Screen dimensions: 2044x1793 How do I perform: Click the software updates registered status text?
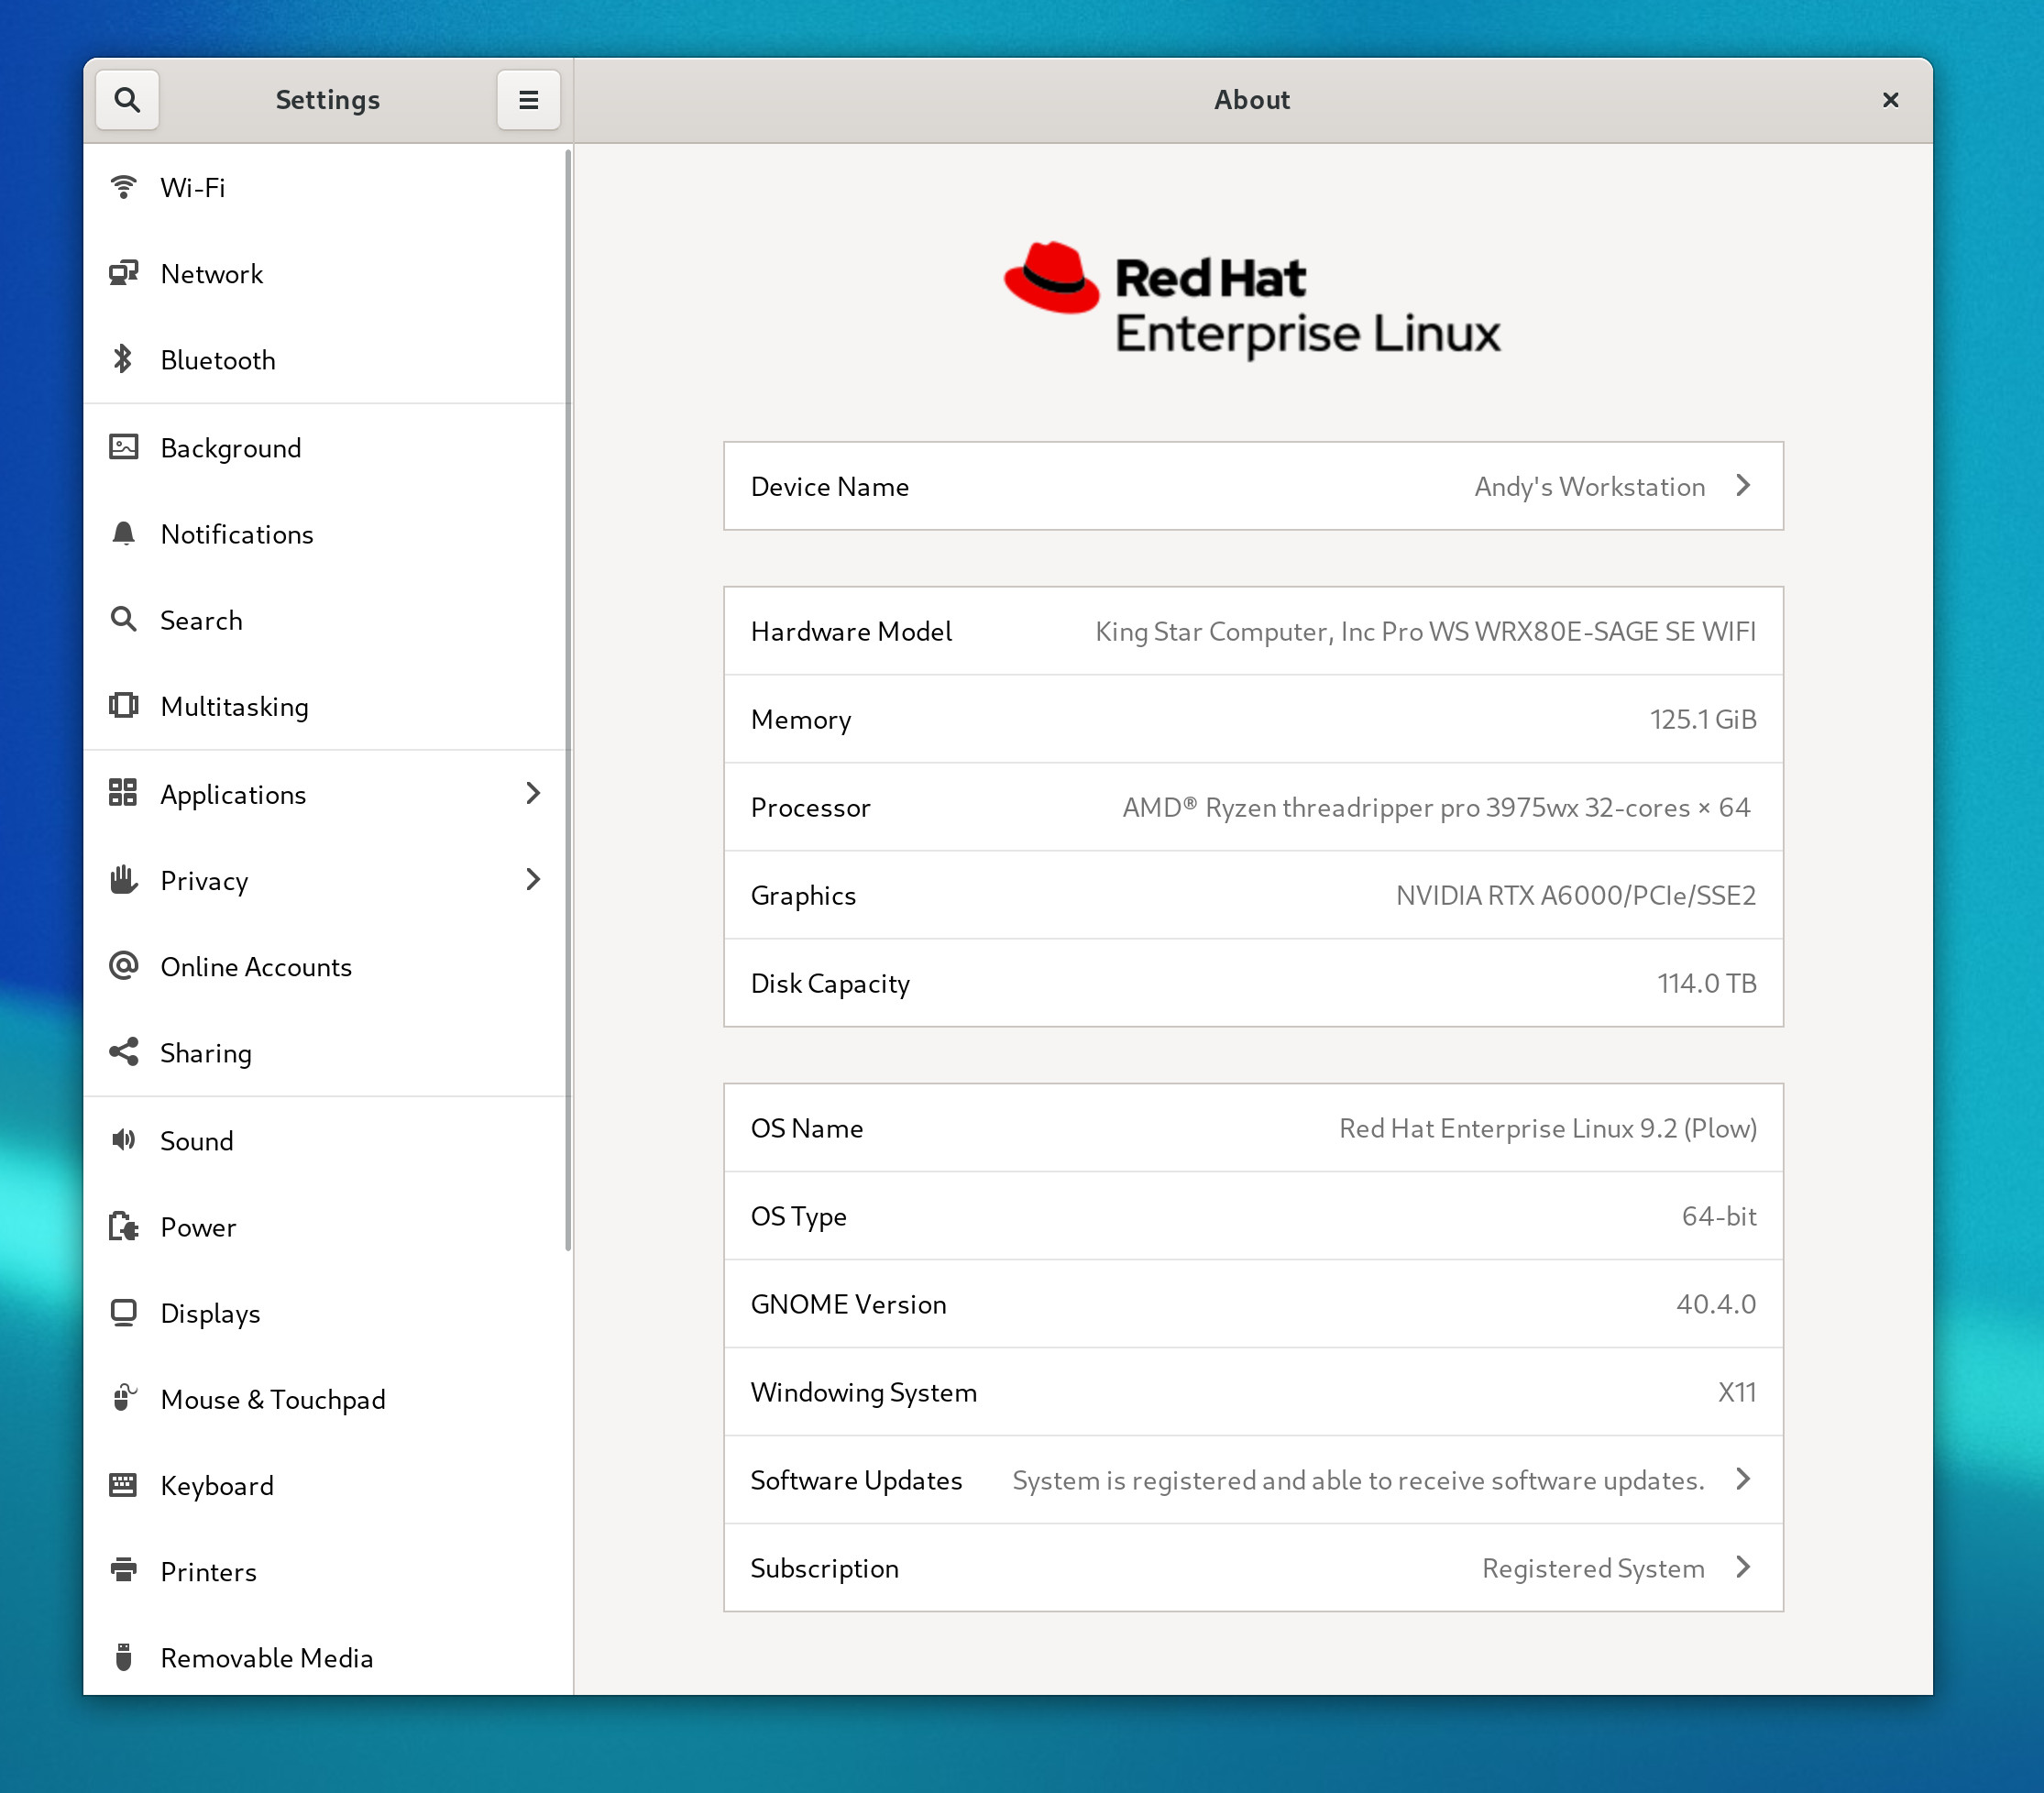[1358, 1480]
